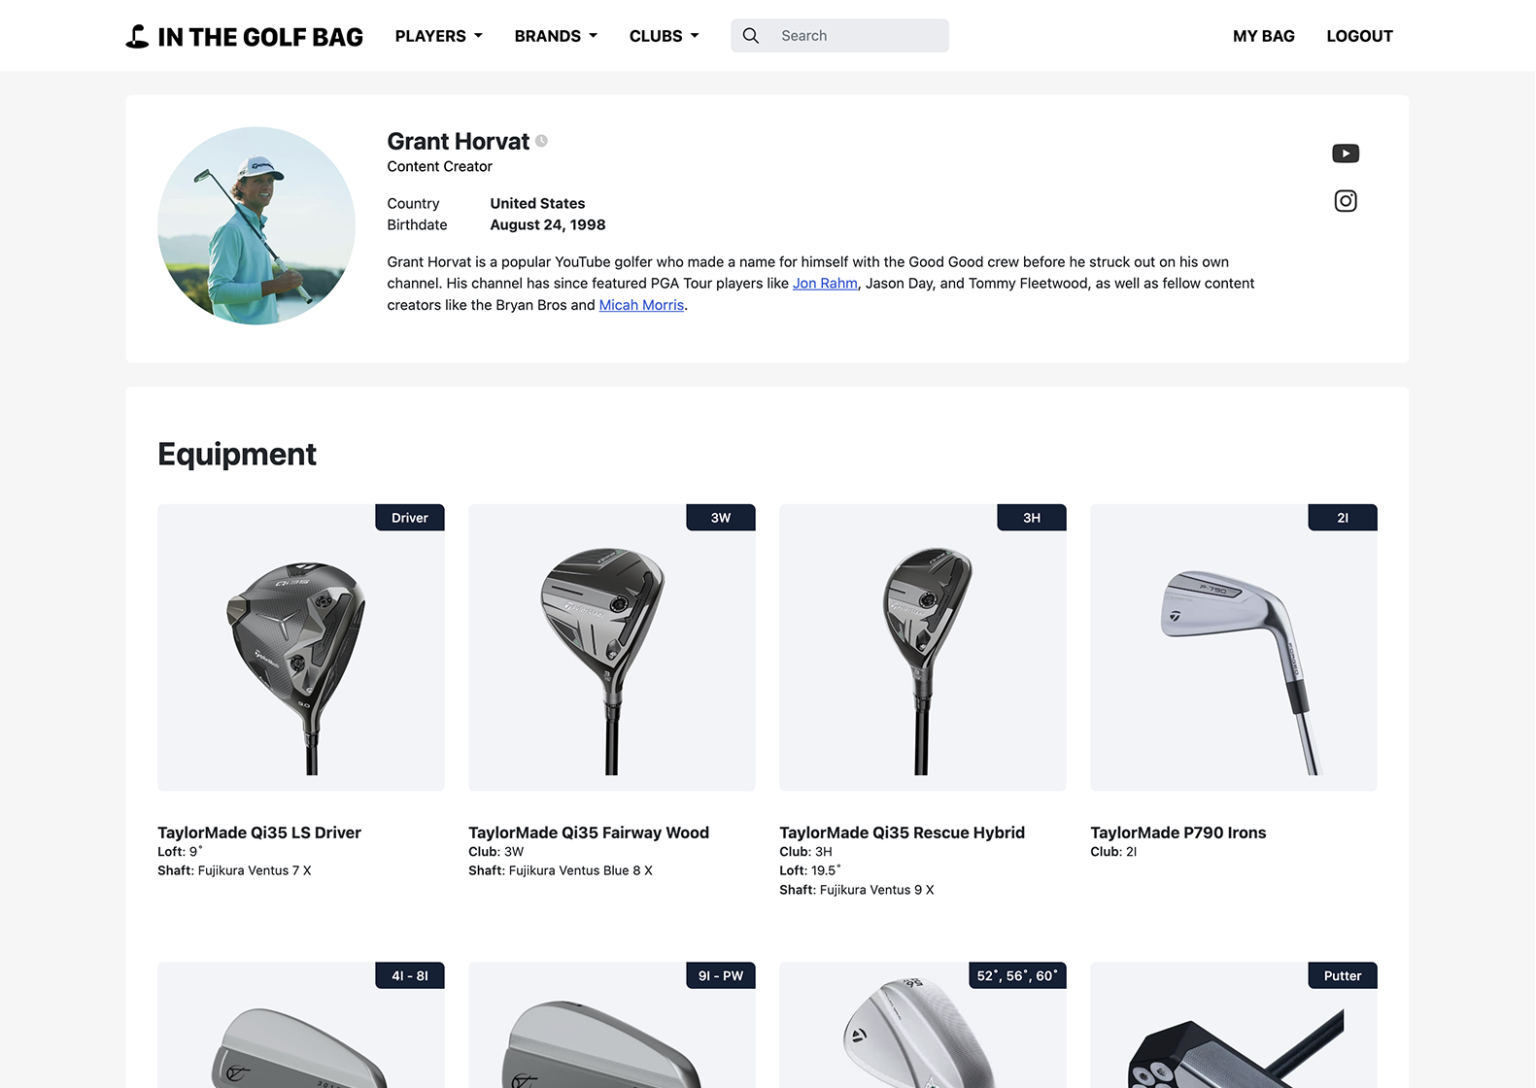The height and width of the screenshot is (1088, 1536).
Task: Click into the Search field
Action: 840,36
